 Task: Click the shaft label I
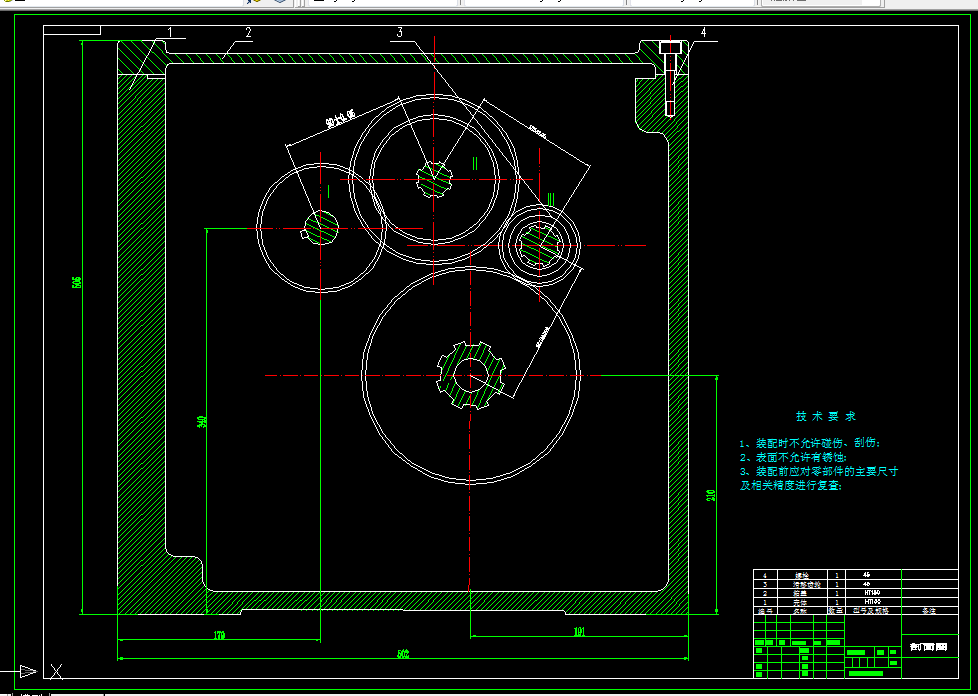click(328, 191)
